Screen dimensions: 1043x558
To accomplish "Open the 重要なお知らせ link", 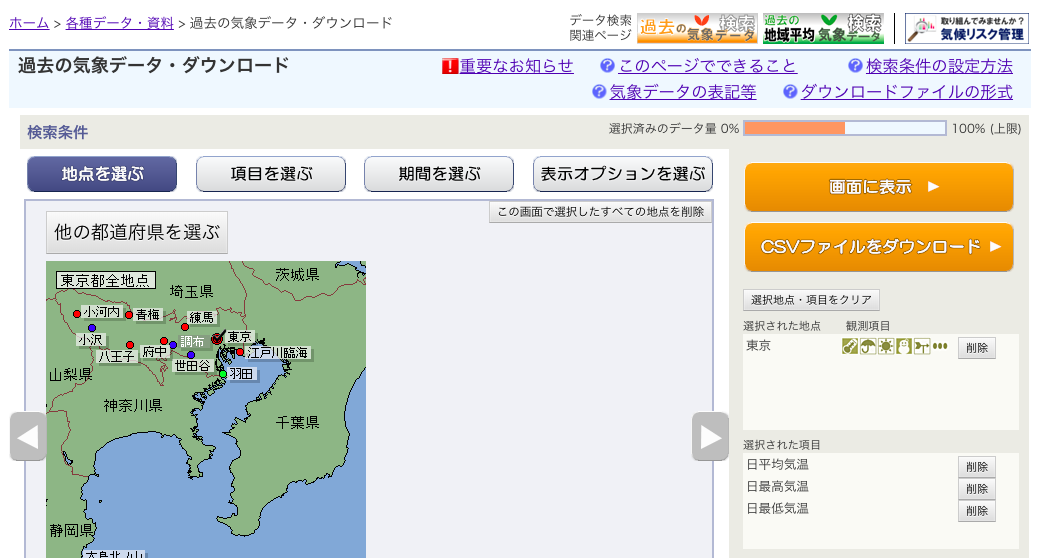I will [x=517, y=66].
